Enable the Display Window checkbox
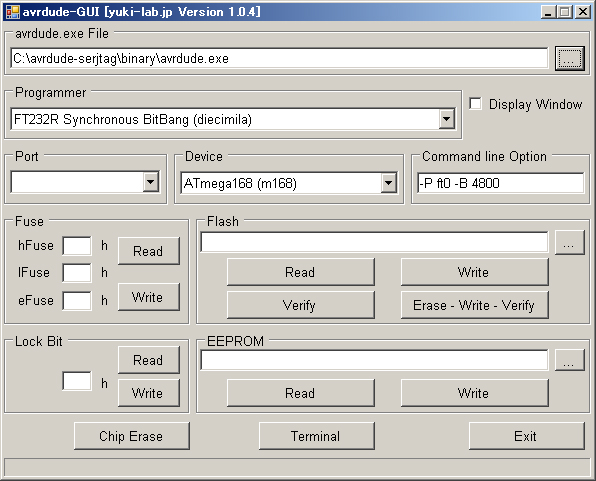 [475, 104]
